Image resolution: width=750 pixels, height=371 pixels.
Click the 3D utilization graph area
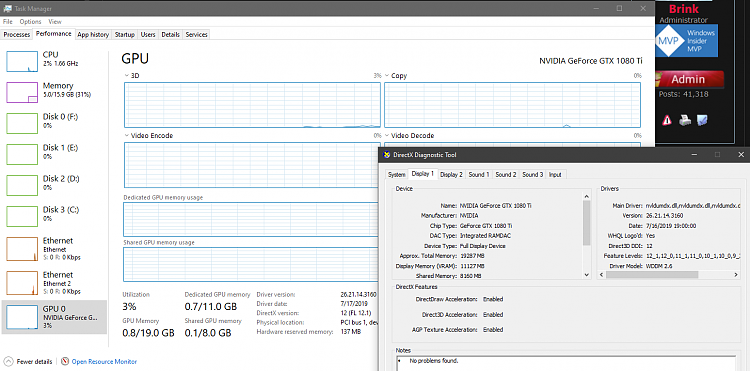click(x=252, y=105)
